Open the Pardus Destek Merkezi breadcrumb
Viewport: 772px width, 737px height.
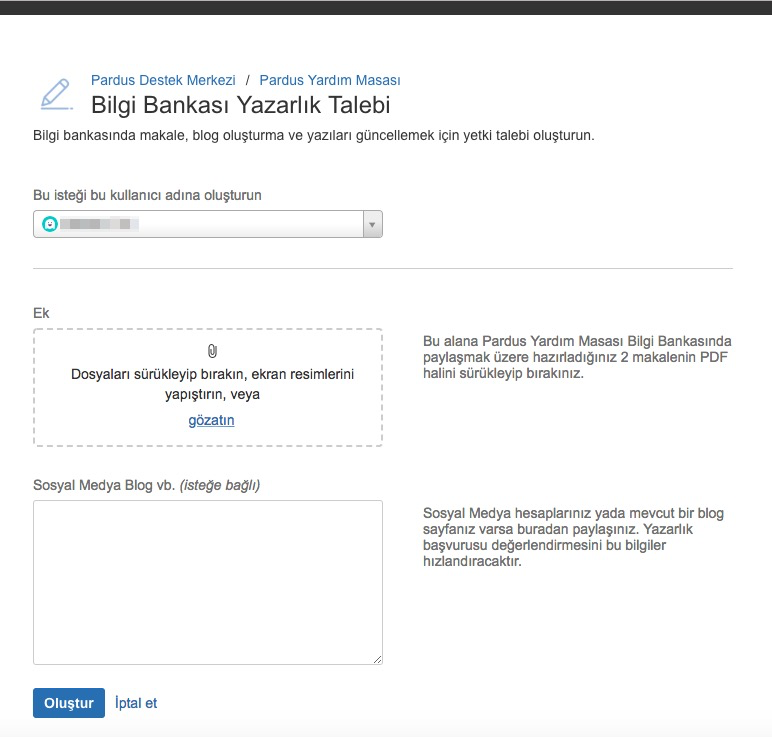163,80
